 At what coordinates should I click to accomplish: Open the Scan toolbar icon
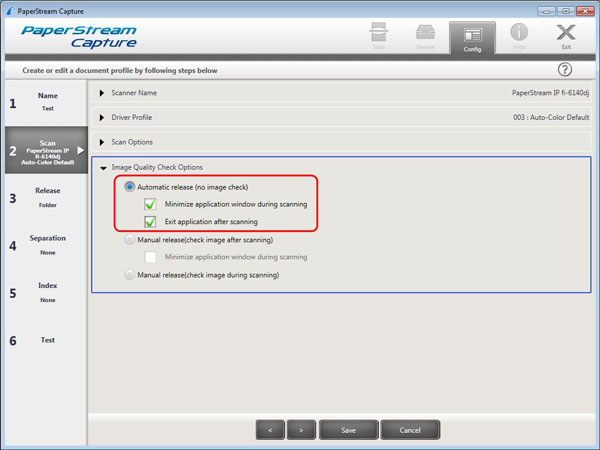pos(378,36)
